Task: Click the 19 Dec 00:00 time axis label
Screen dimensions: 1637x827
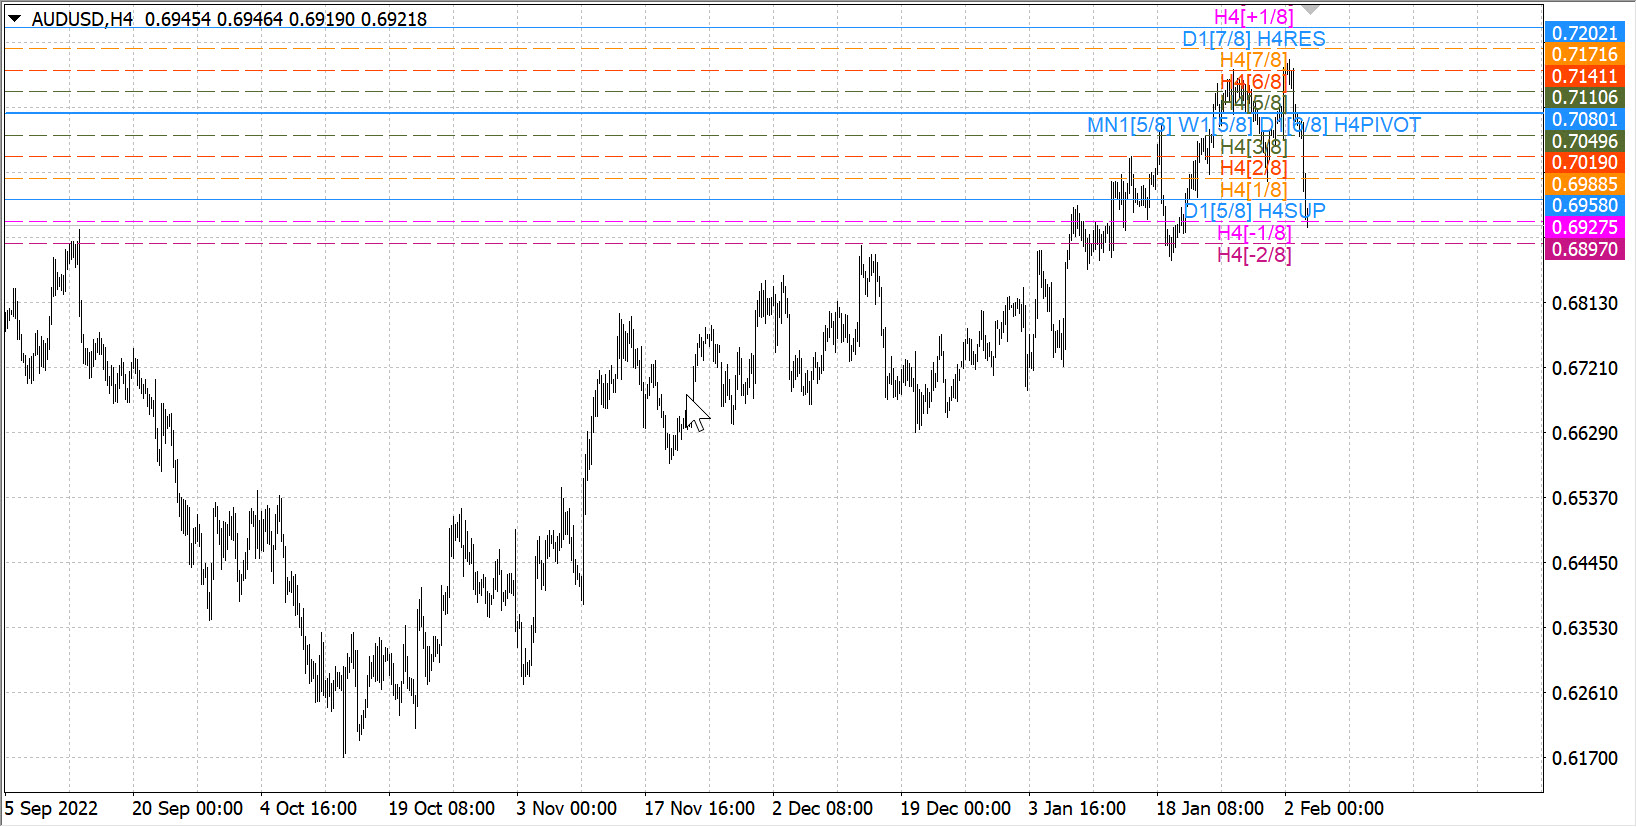Action: click(955, 809)
